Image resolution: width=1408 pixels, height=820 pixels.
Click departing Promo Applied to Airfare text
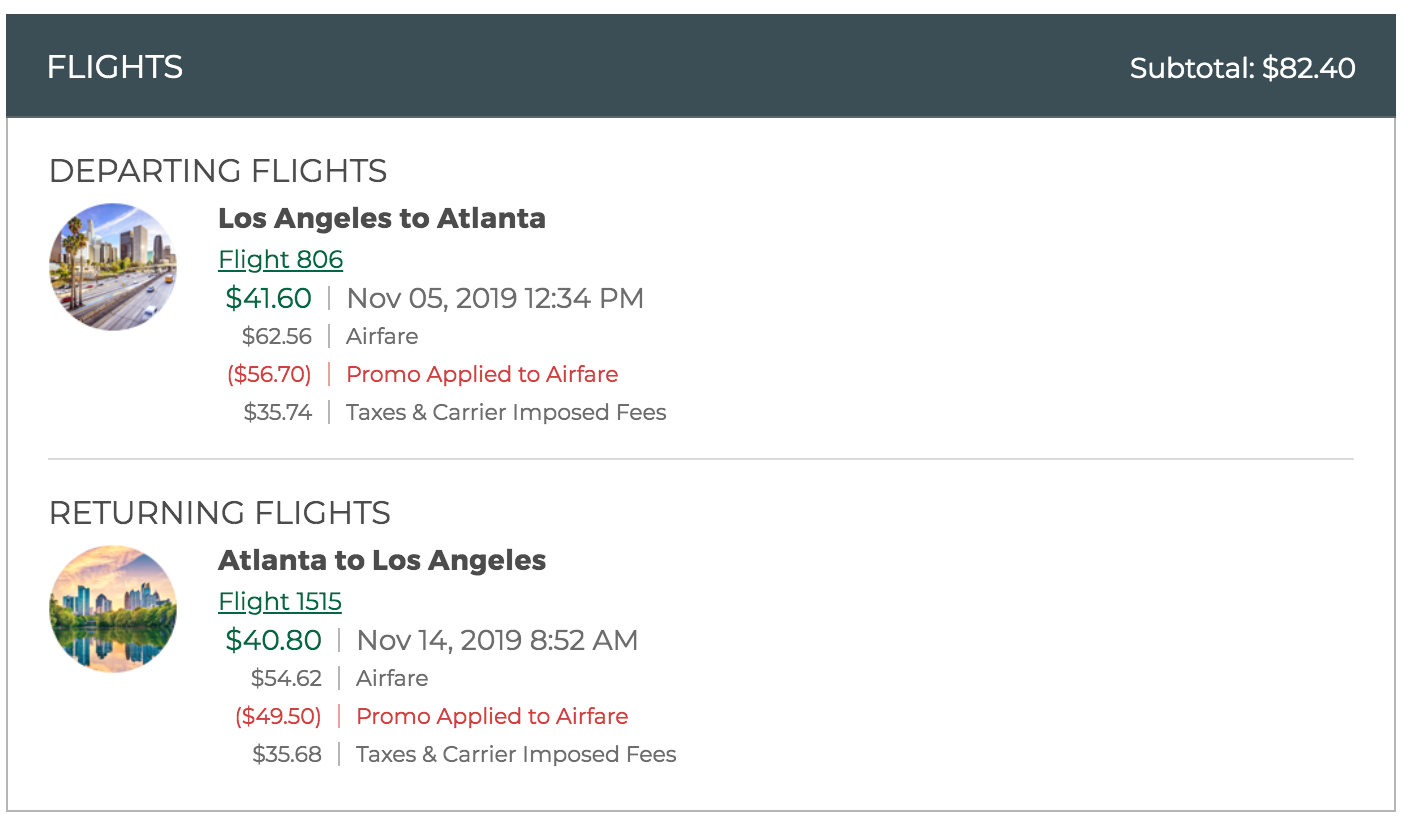tap(483, 374)
